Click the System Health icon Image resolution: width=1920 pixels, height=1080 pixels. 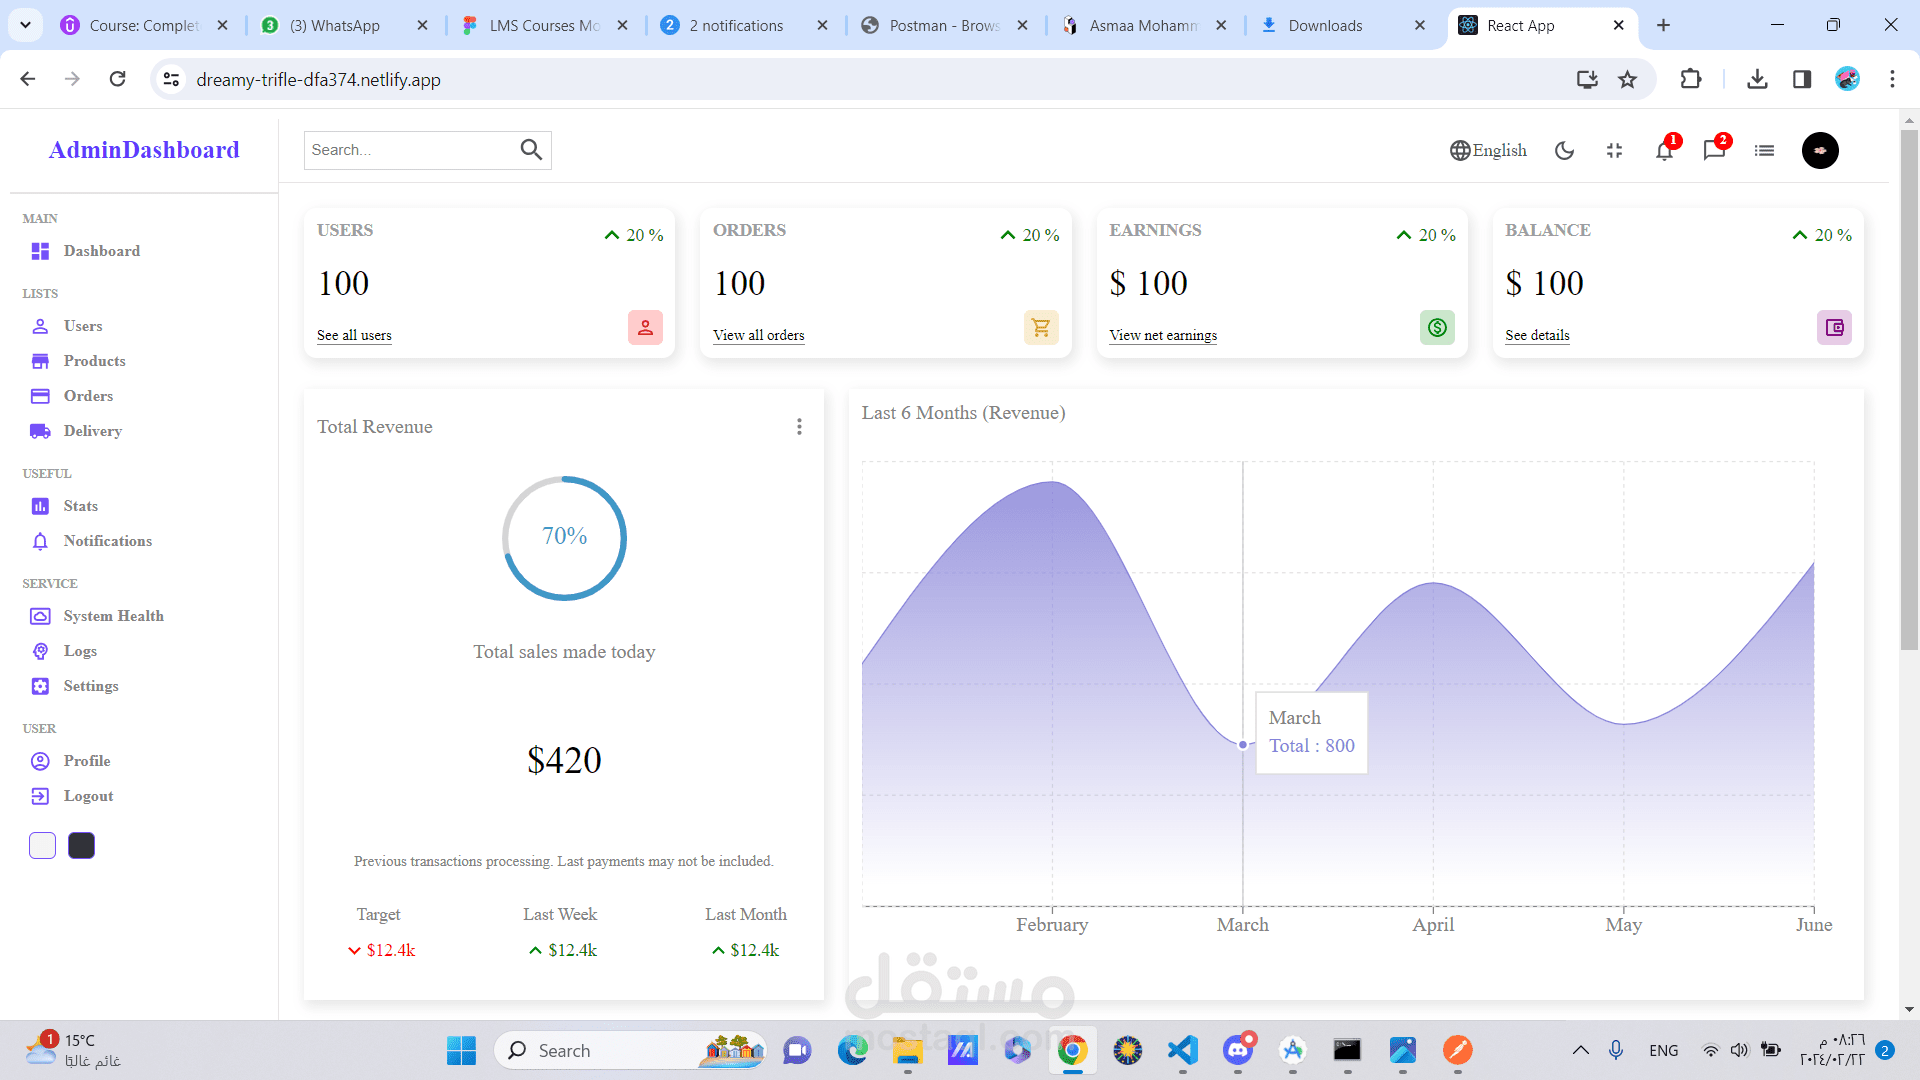tap(40, 616)
